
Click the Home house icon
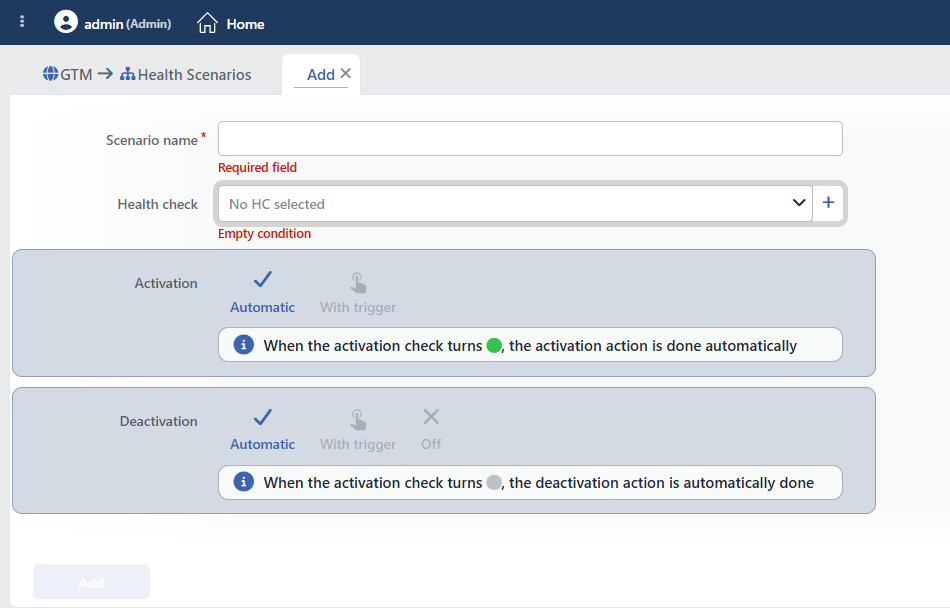point(207,23)
